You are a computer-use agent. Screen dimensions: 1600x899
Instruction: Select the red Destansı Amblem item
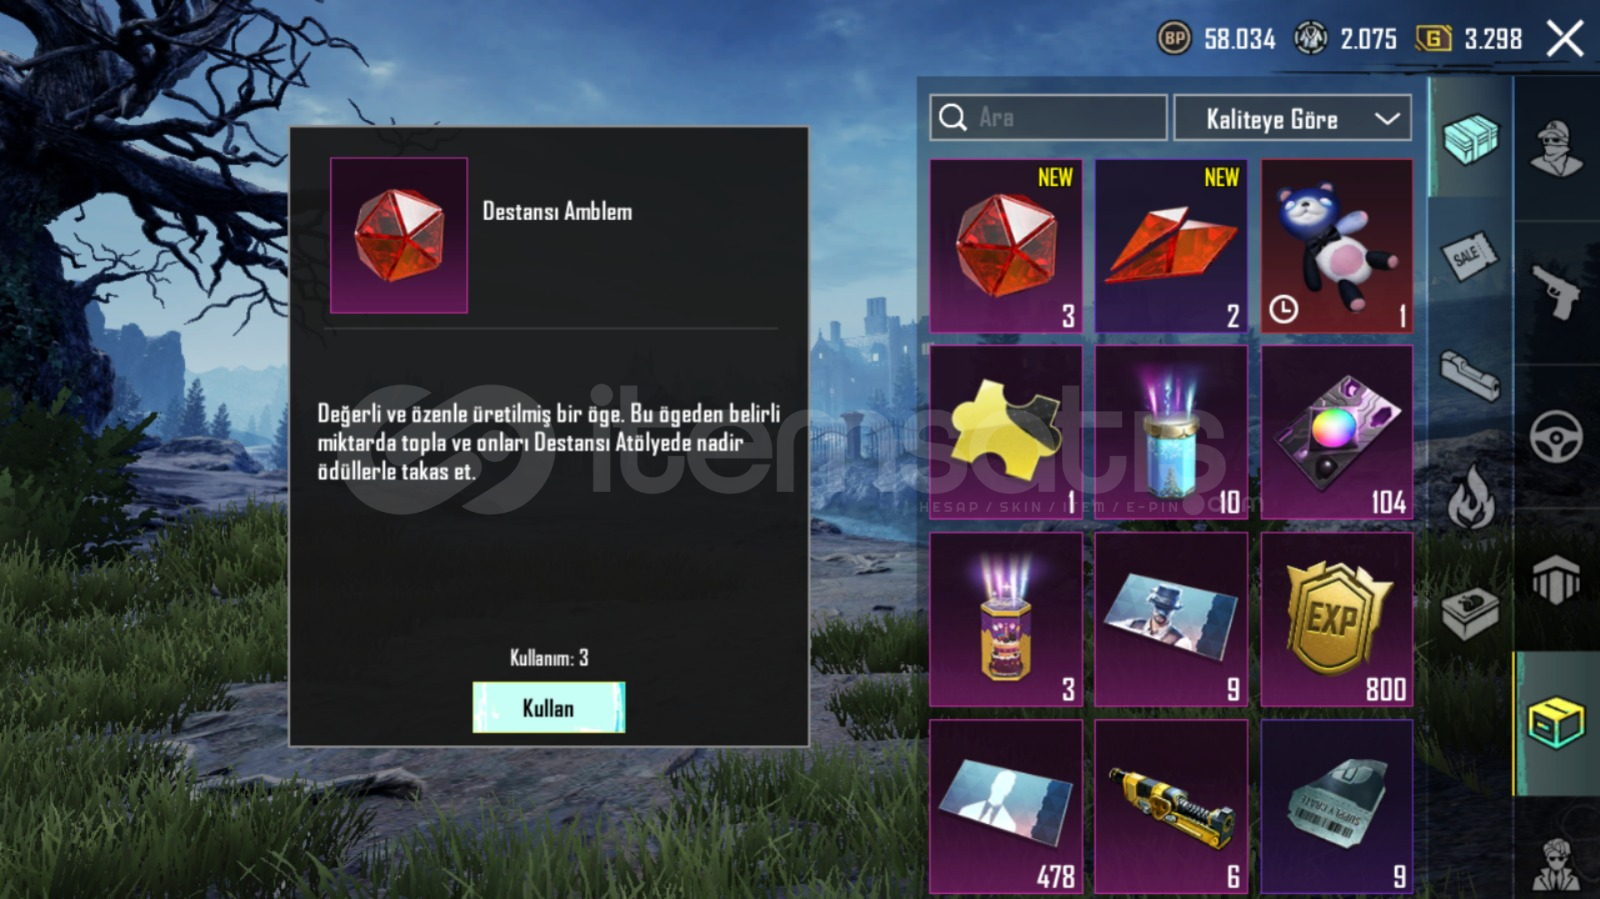[x=1006, y=246]
